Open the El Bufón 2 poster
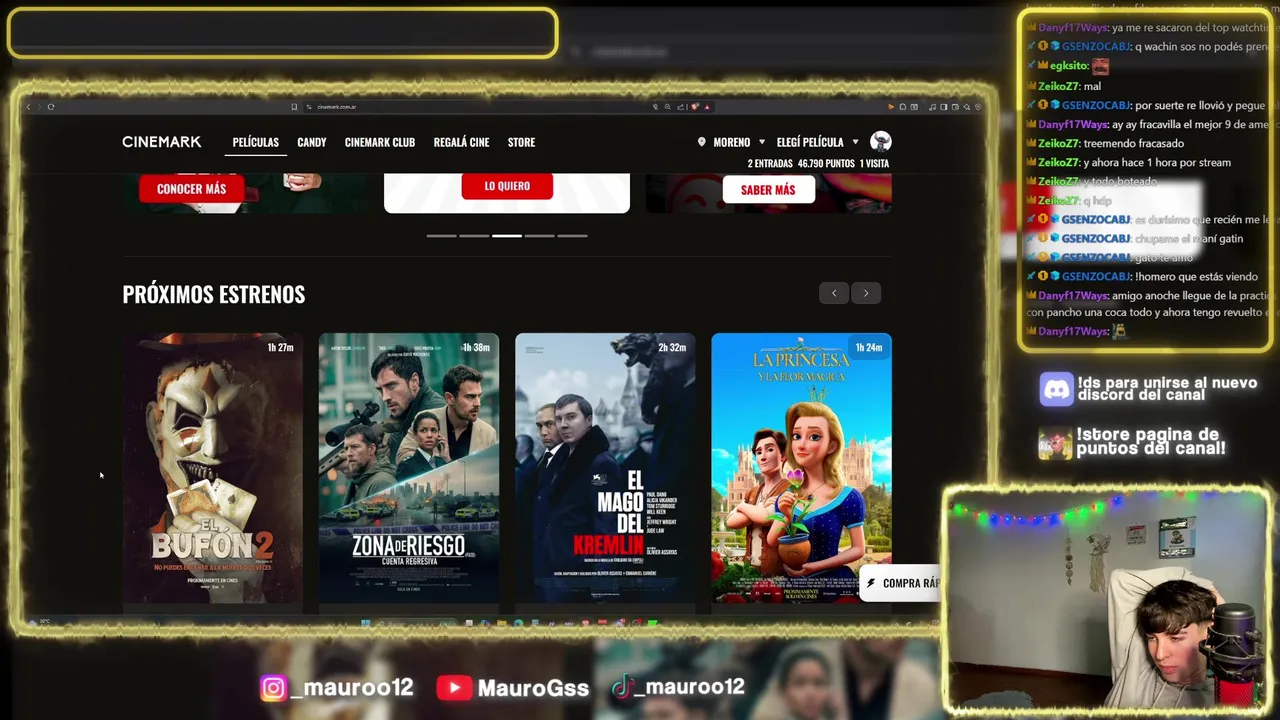 [x=212, y=469]
